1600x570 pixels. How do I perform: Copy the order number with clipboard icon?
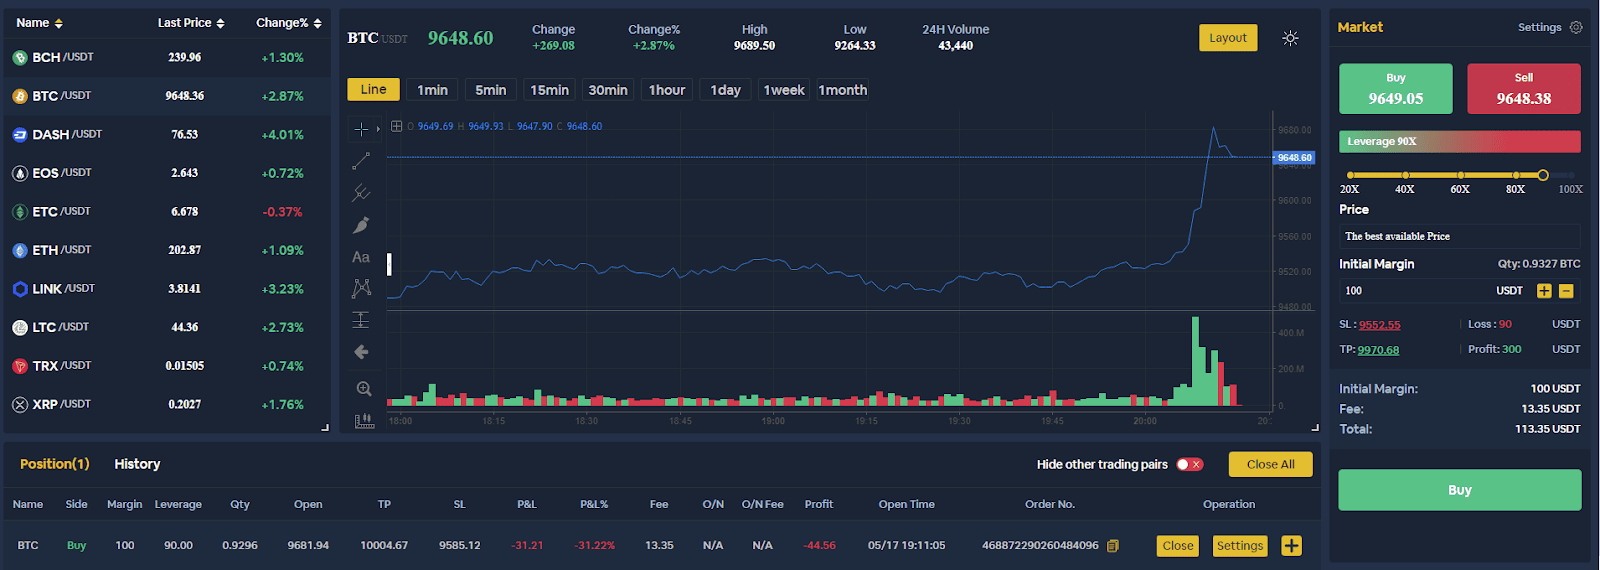coord(1113,545)
